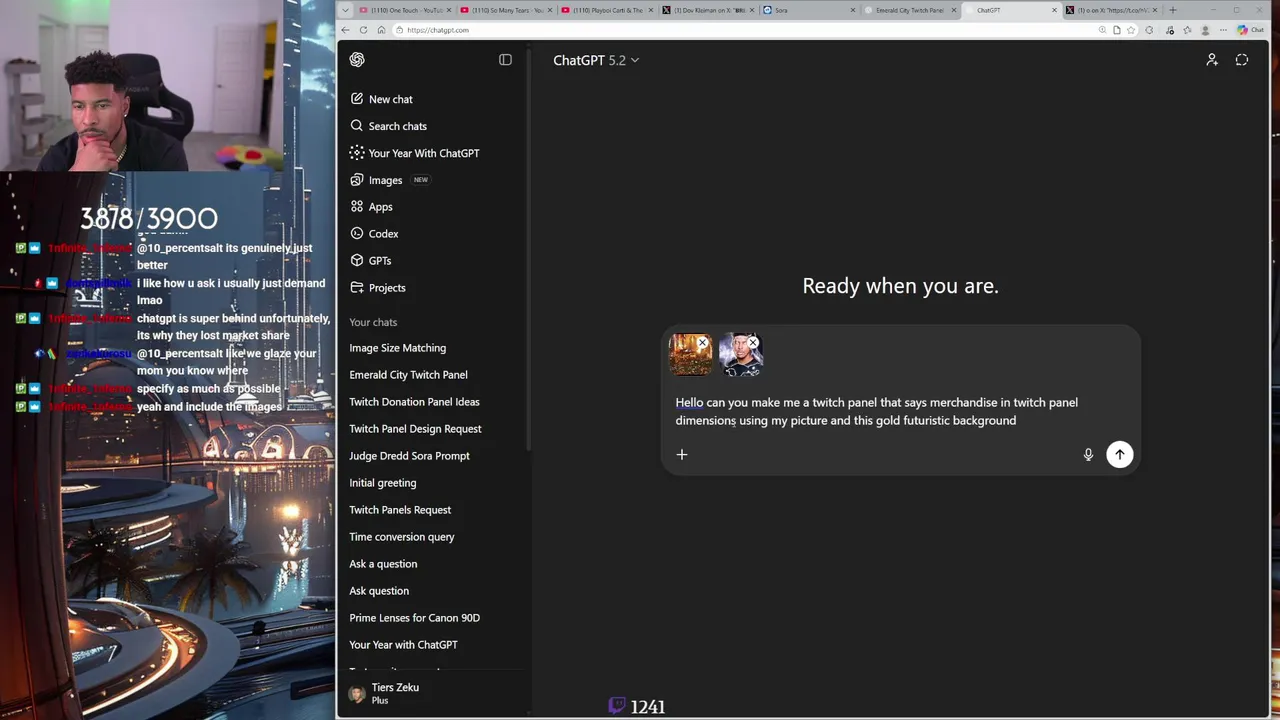Open the portrait picture thumbnail
The image size is (1280, 720).
(x=739, y=356)
